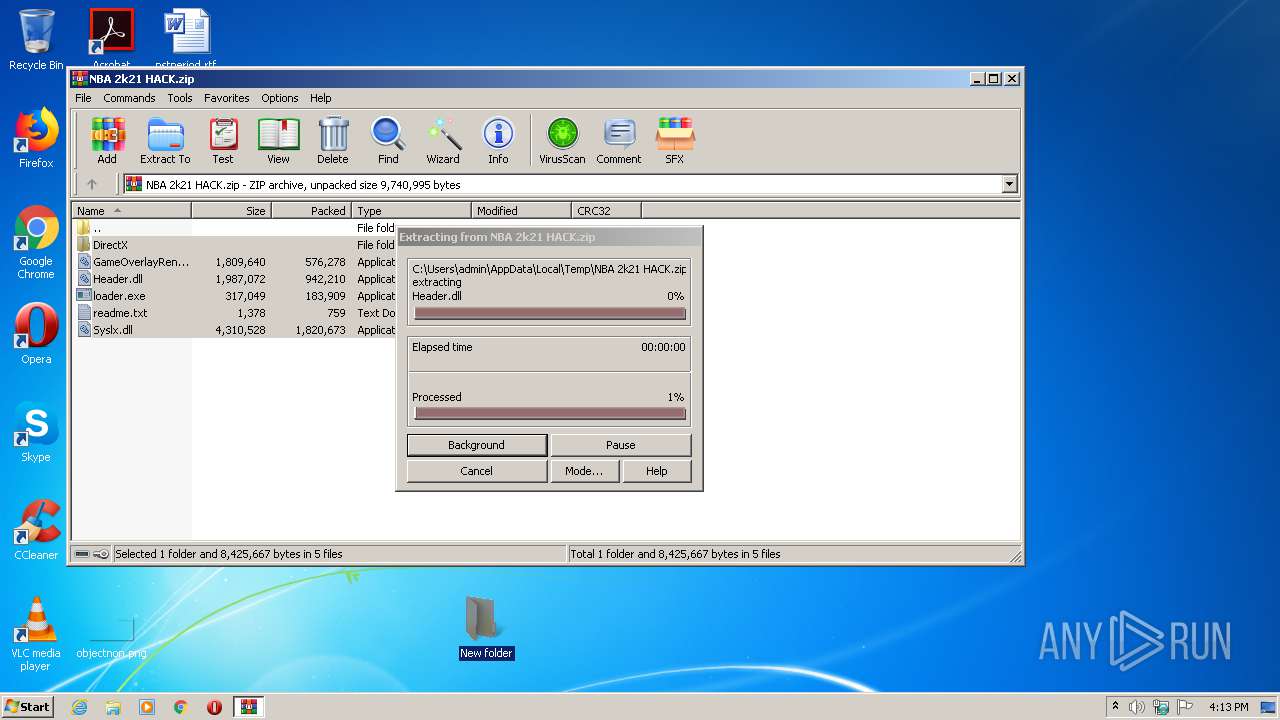Open the View toolbar icon
The image size is (1280, 720).
click(278, 140)
